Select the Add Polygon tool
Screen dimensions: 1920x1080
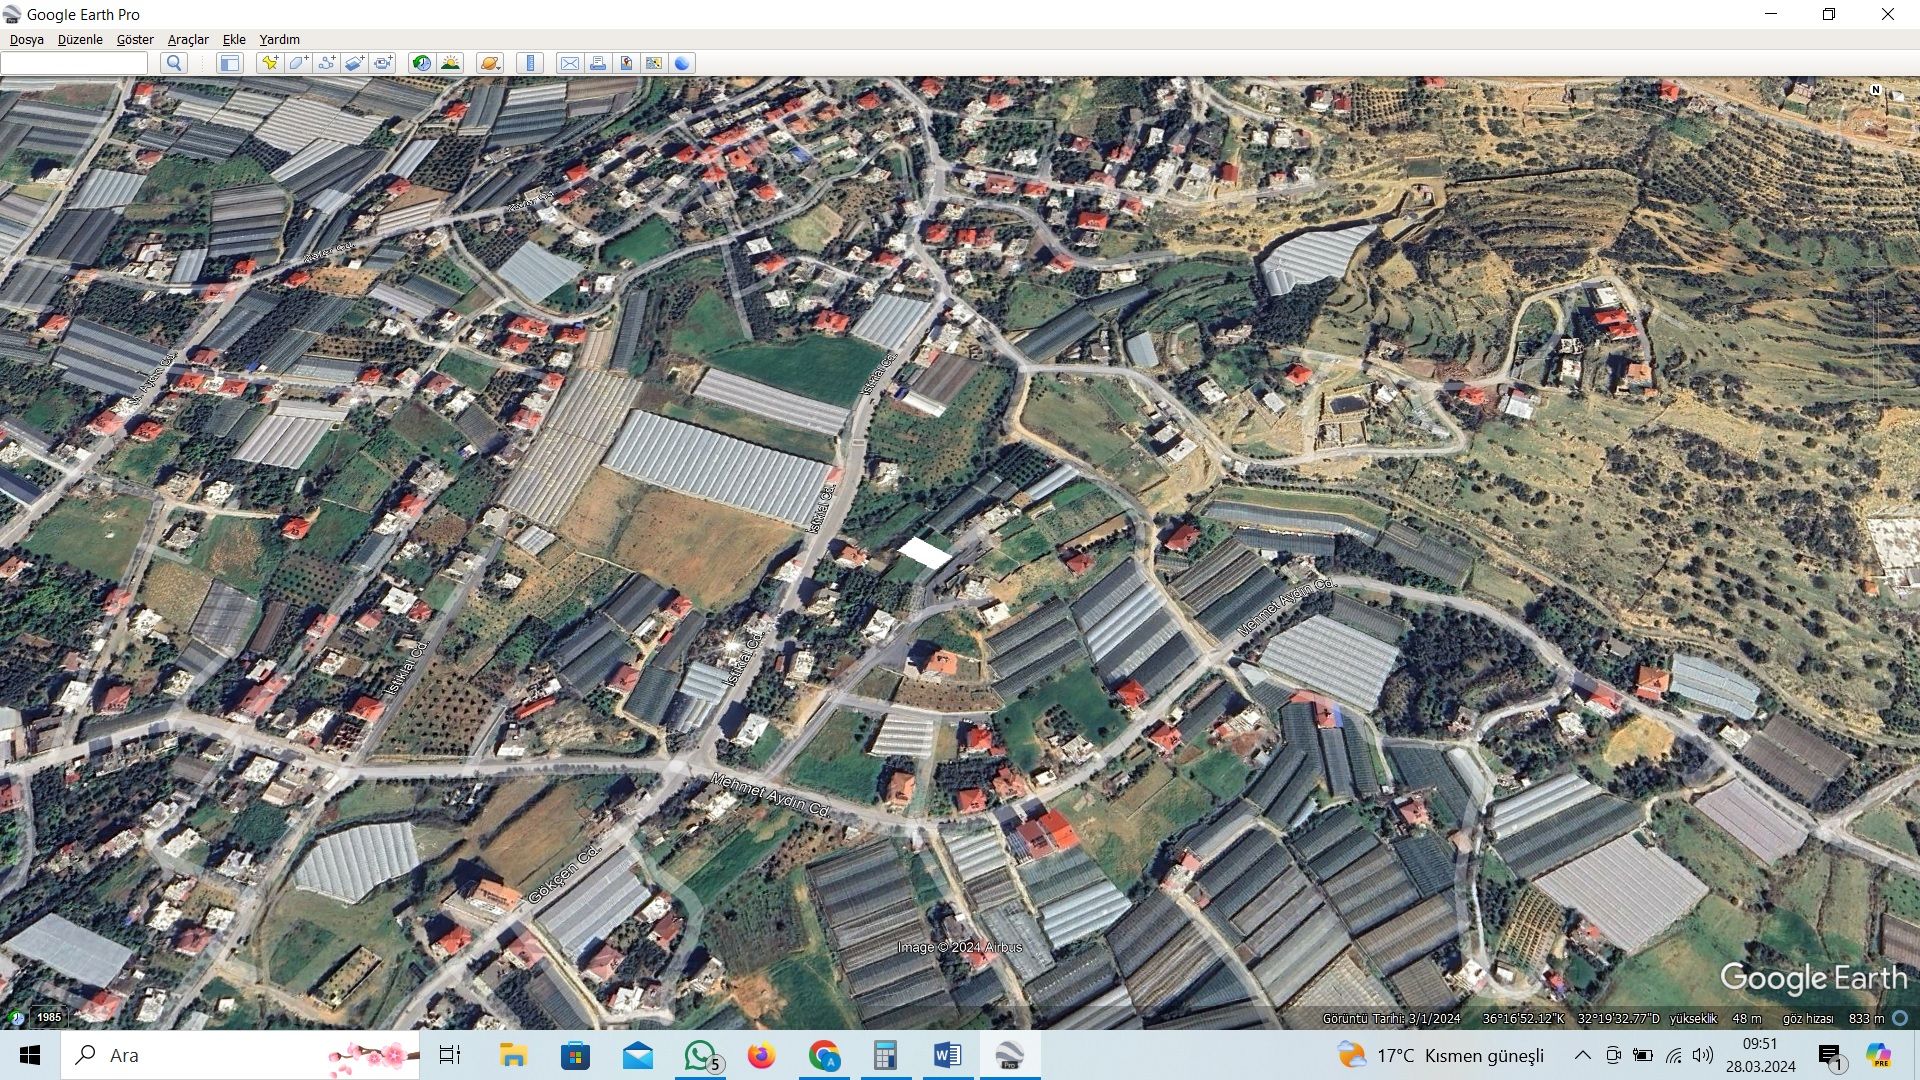point(297,63)
